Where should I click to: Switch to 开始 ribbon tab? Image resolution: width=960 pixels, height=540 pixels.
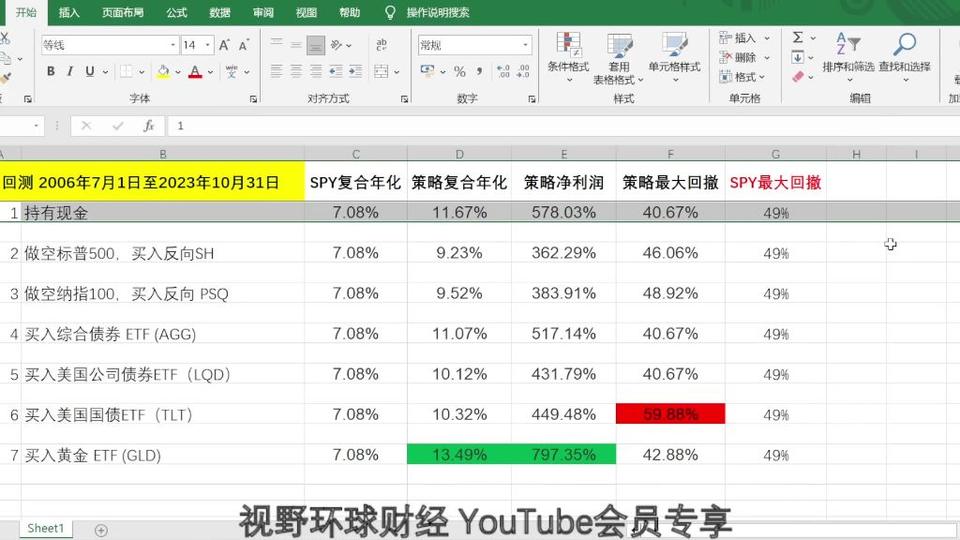26,12
